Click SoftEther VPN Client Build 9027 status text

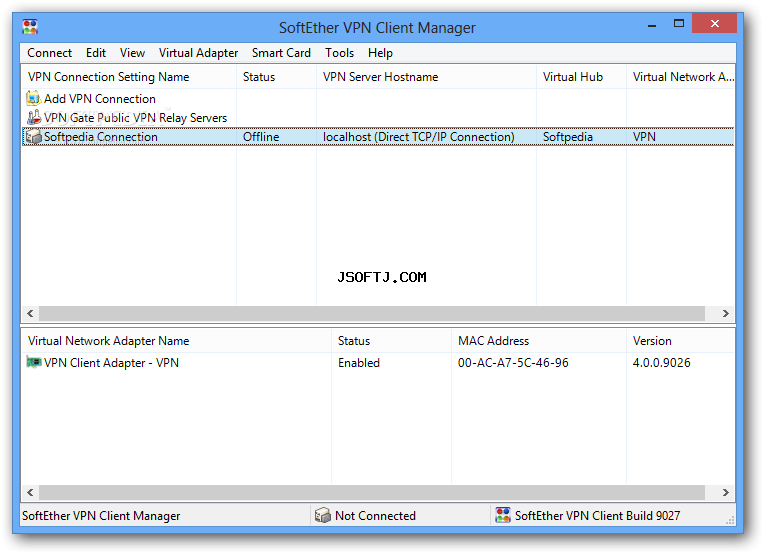[597, 516]
